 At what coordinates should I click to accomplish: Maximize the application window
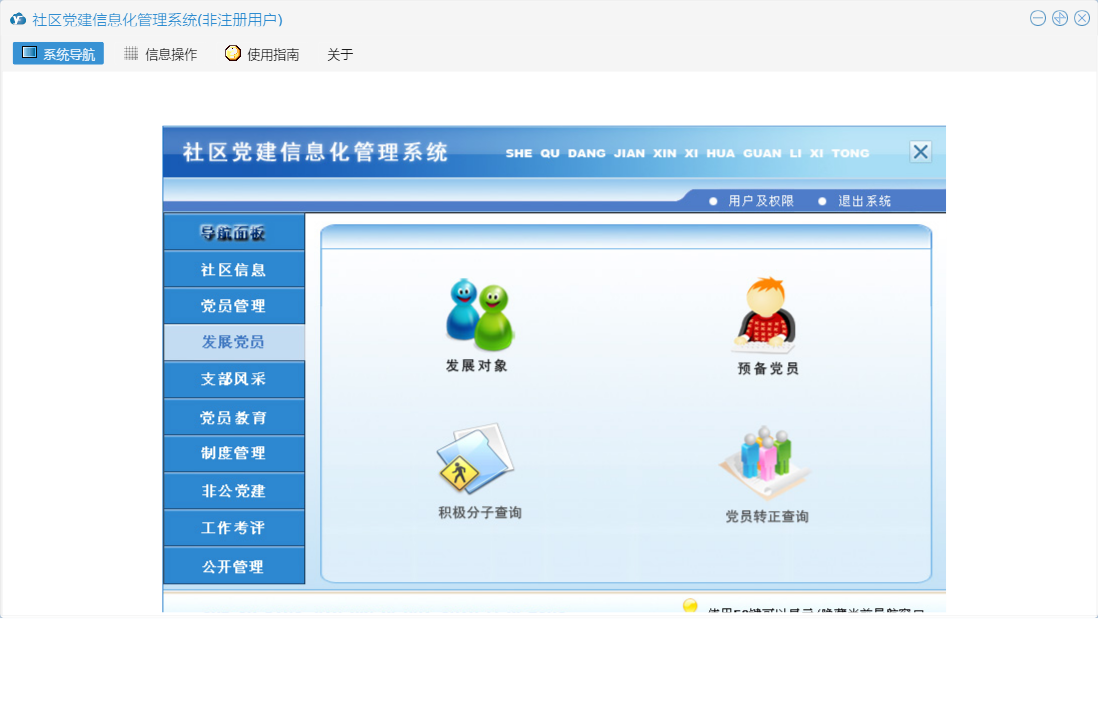click(1060, 18)
